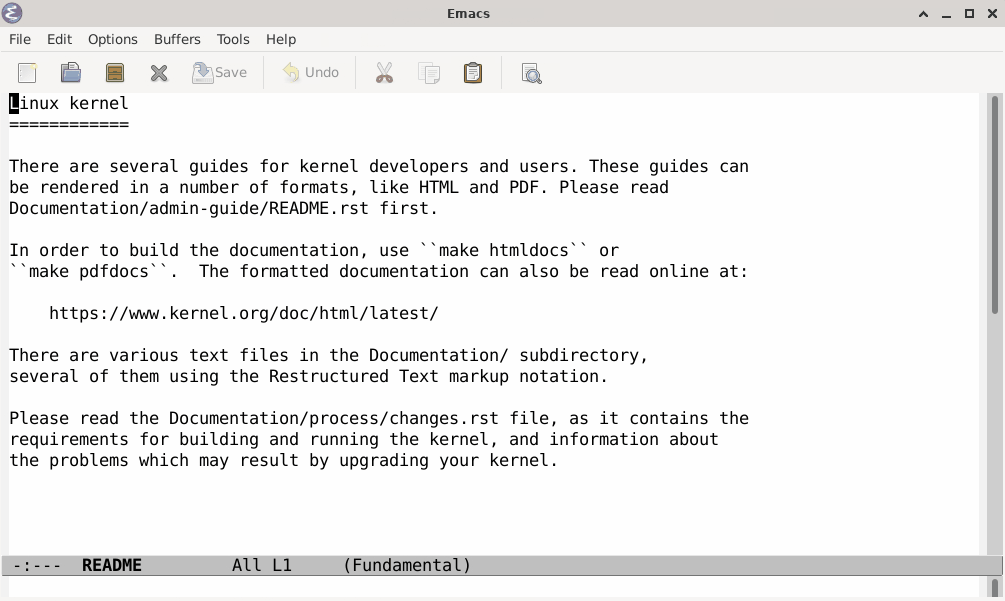Open the Buffers menu

tap(177, 39)
